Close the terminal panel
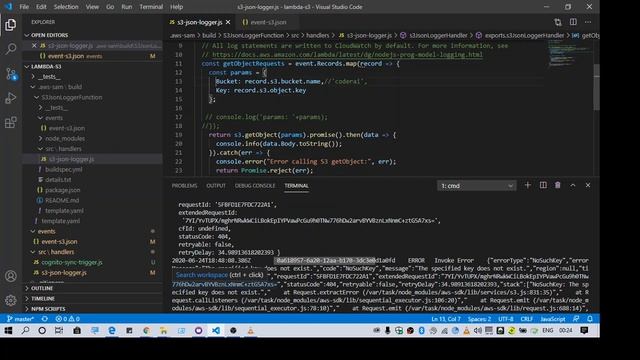Viewport: 640px width, 360px height. (588, 185)
